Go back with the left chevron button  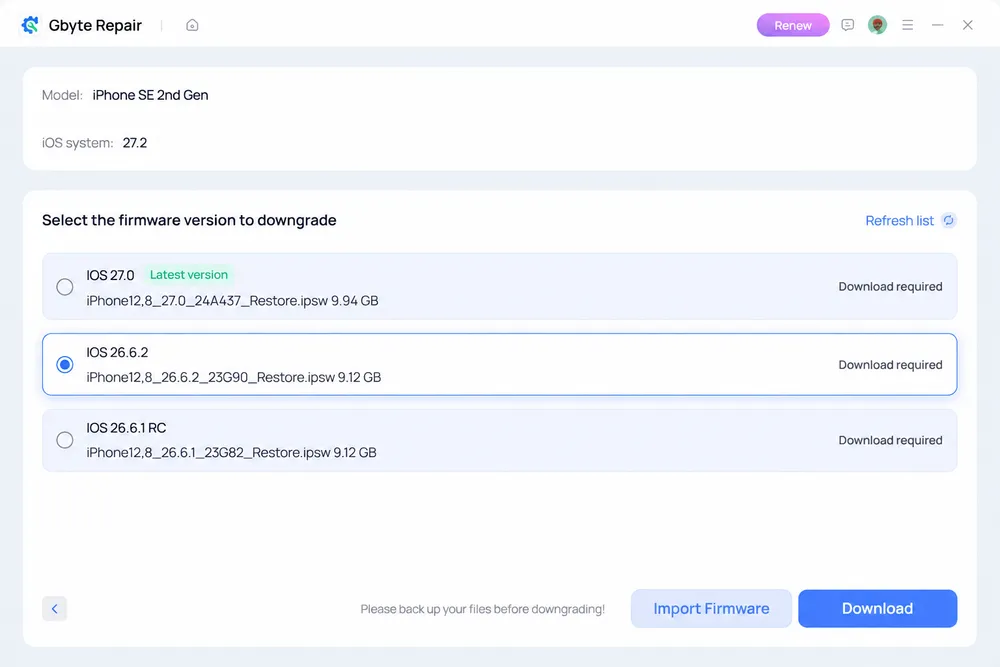click(x=54, y=609)
